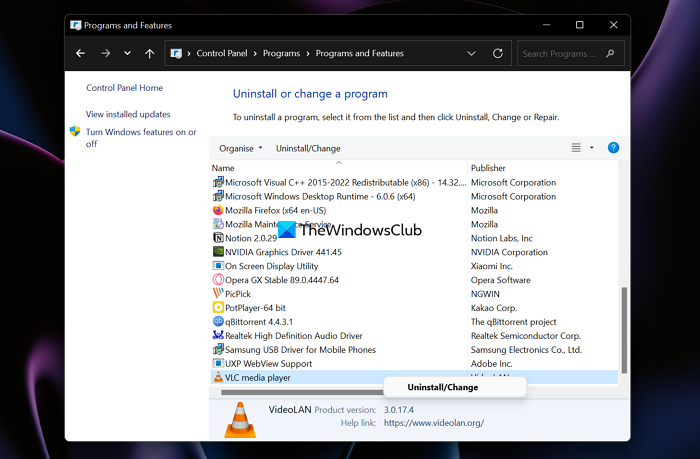Select 'NVIDIA Graphics Driver 441.45' row text
This screenshot has width=700, height=459.
coord(283,252)
